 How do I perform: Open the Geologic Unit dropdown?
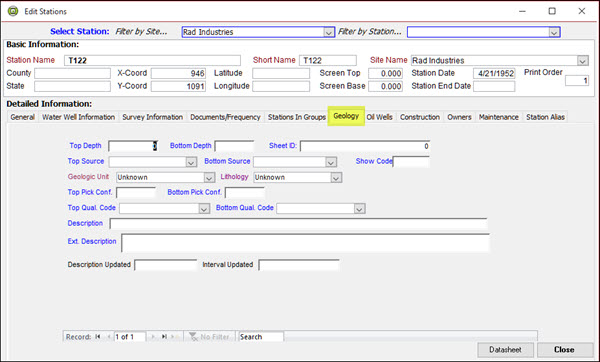pos(209,178)
